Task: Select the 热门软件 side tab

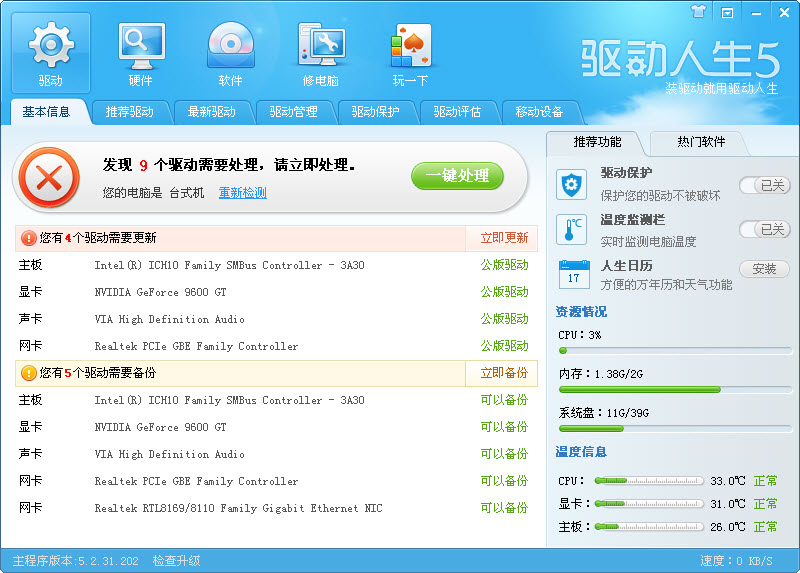Action: pyautogui.click(x=701, y=142)
